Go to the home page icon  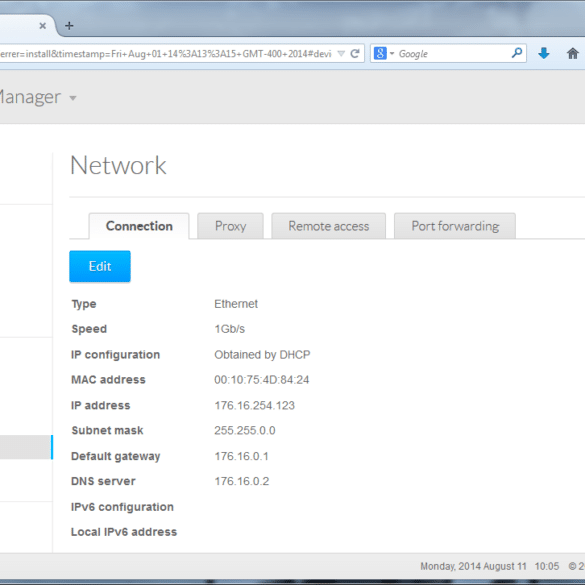click(573, 54)
